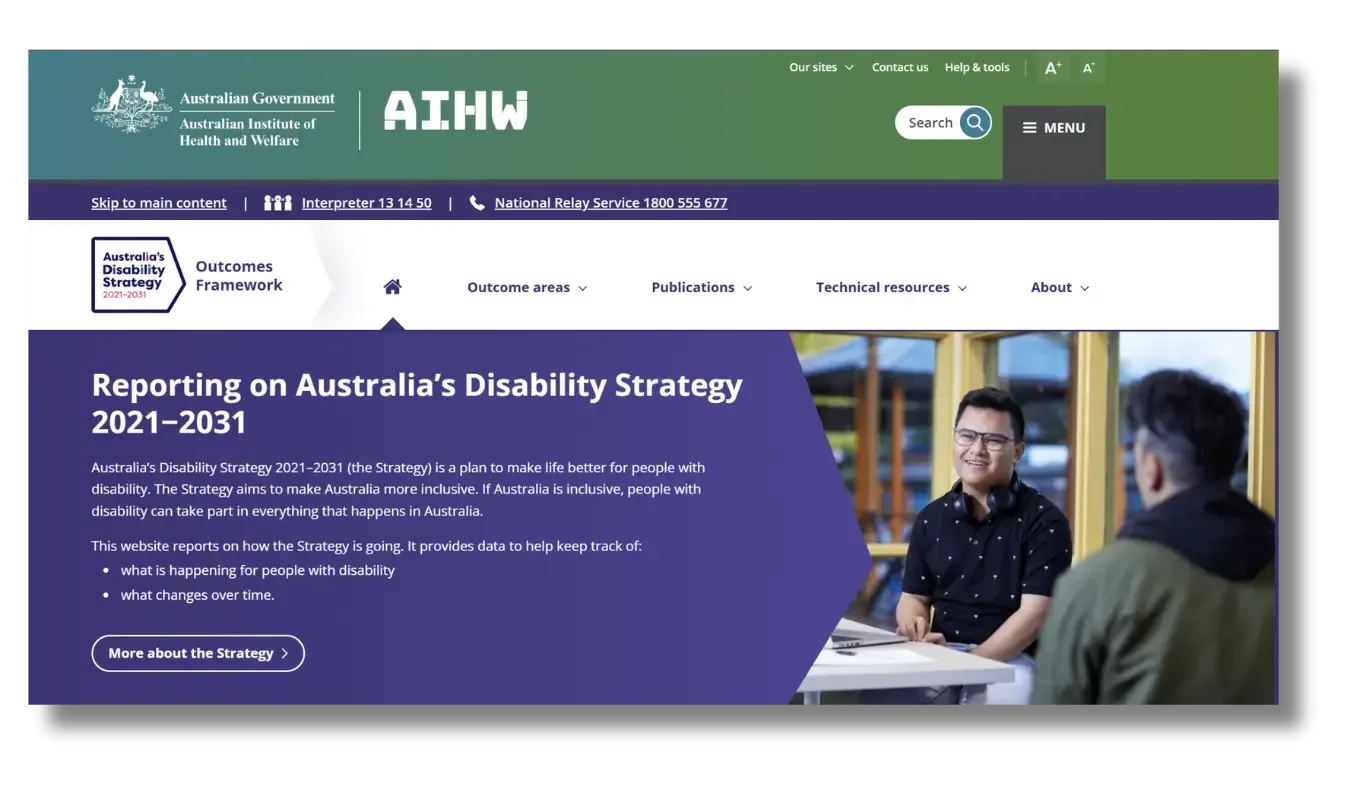Open the About menu
Viewport: 1350px width, 800px height.
[x=1060, y=288]
